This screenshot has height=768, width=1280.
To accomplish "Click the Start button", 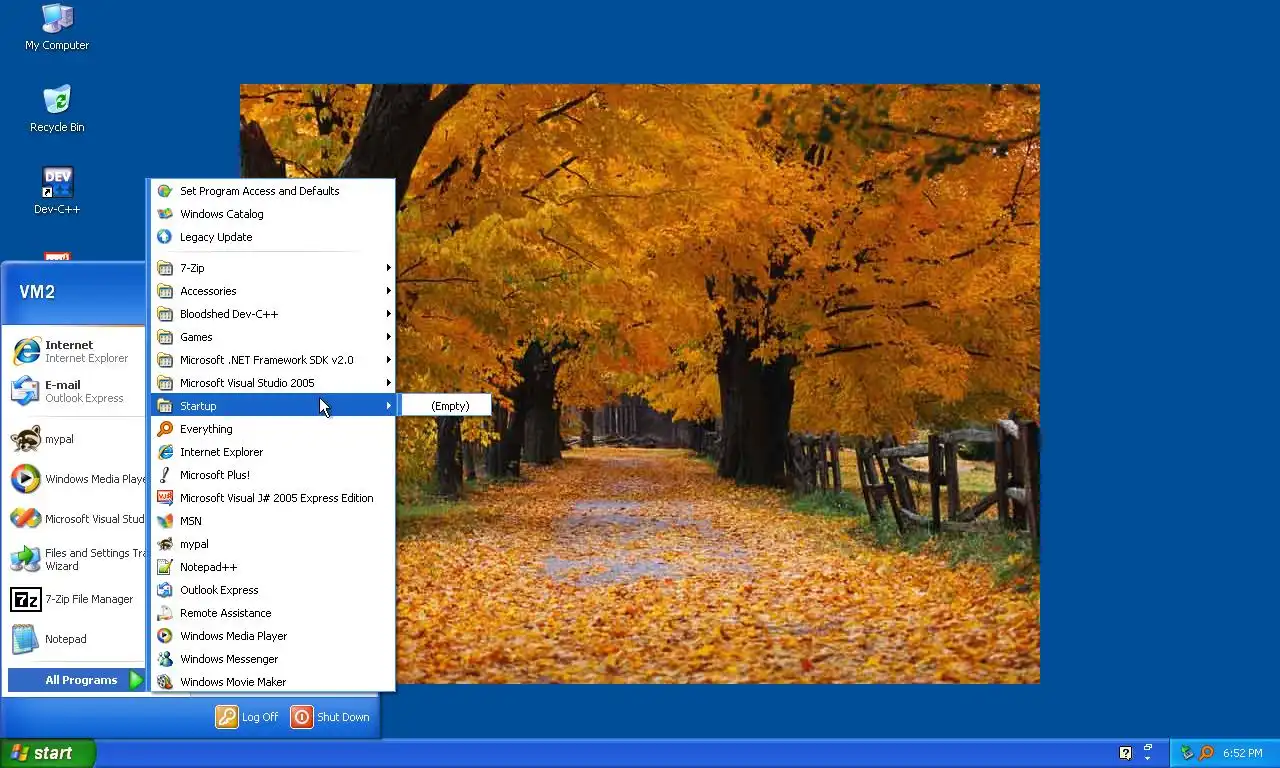I will tap(48, 753).
